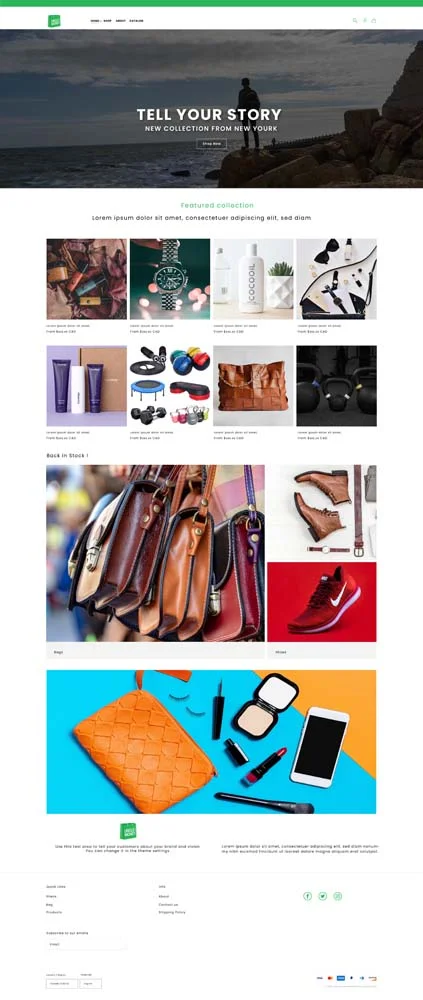Click the green logo above the footer
Image resolution: width=423 pixels, height=1000 pixels.
[128, 831]
